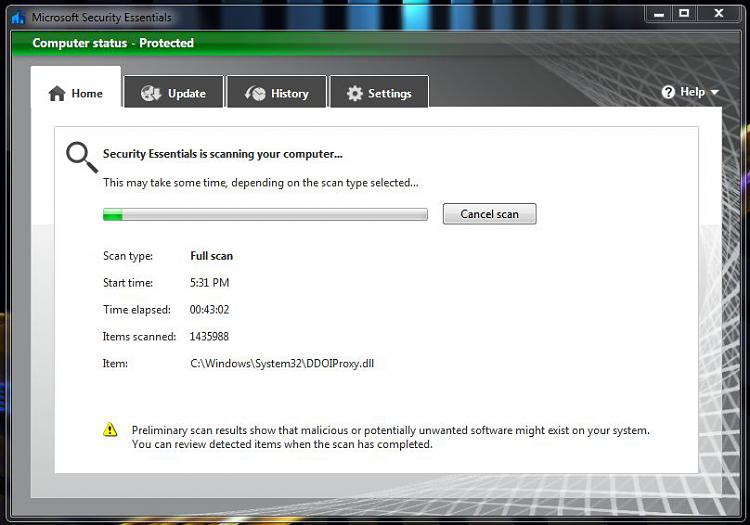Maximize the Security Essentials window
750x525 pixels.
(x=684, y=14)
